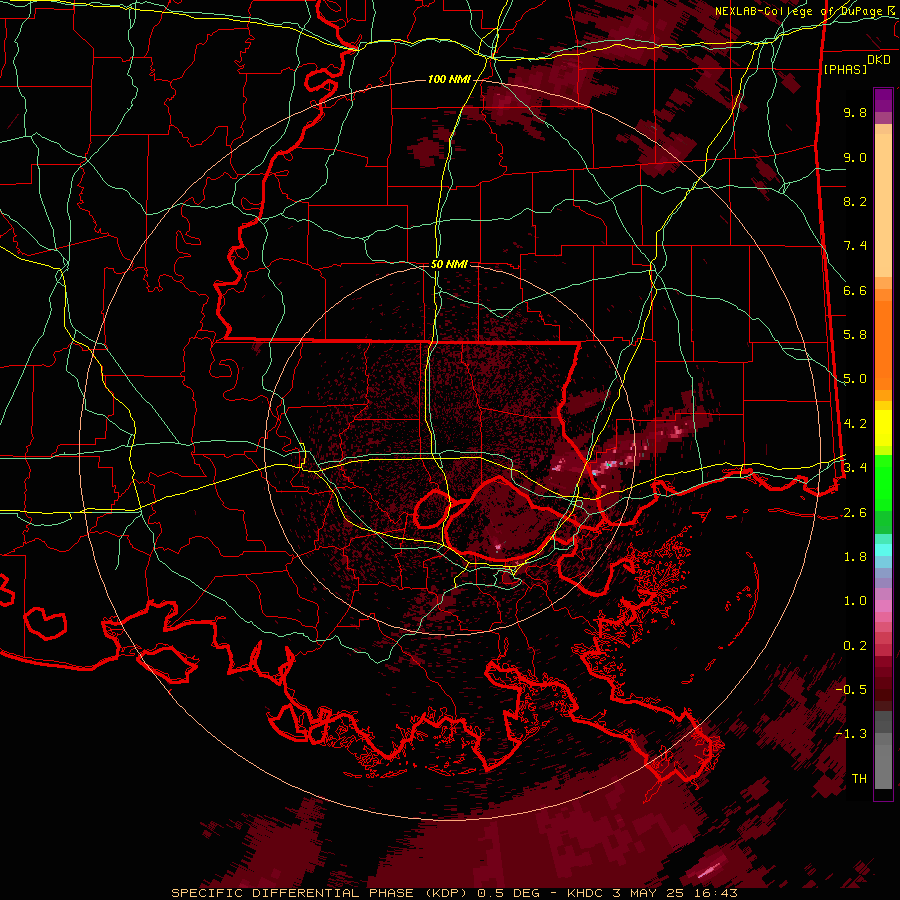Click the 50 NMI range ring label

click(449, 264)
